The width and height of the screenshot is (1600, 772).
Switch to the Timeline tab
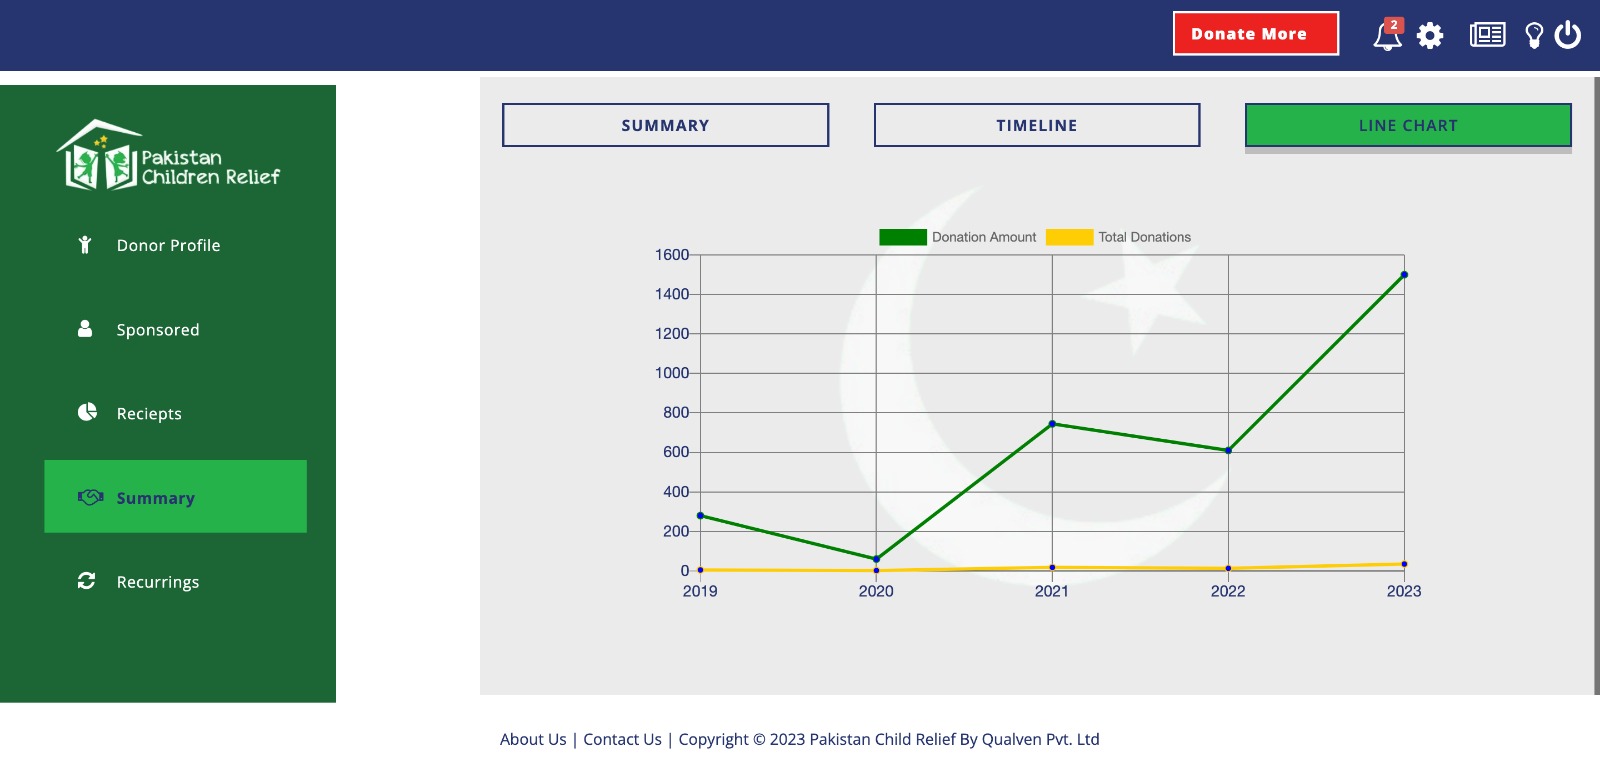pos(1036,125)
